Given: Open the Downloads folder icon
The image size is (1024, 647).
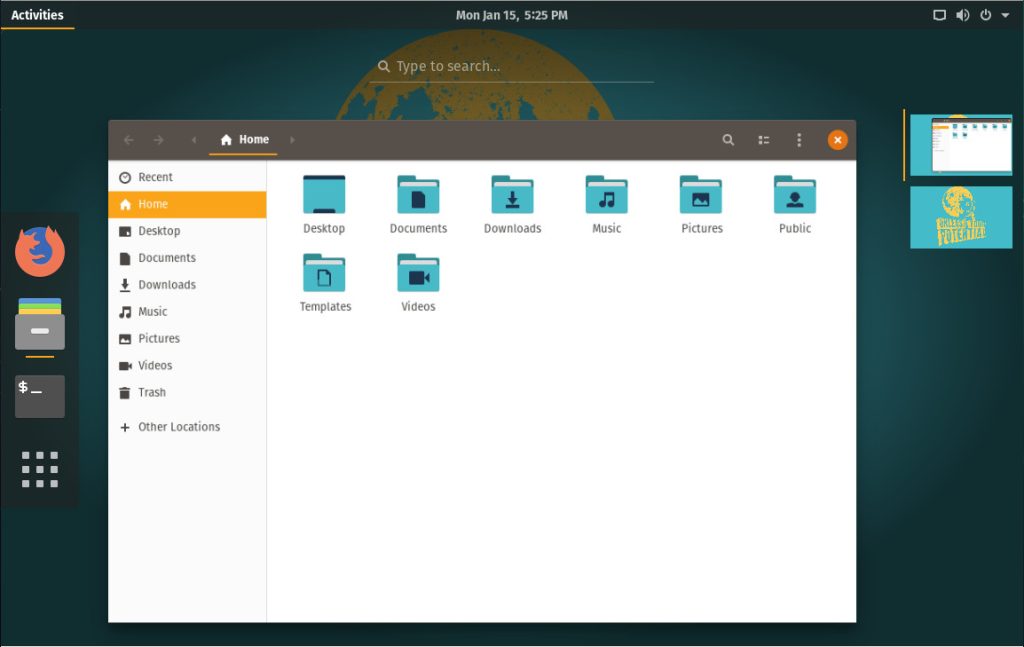Looking at the screenshot, I should click(512, 195).
